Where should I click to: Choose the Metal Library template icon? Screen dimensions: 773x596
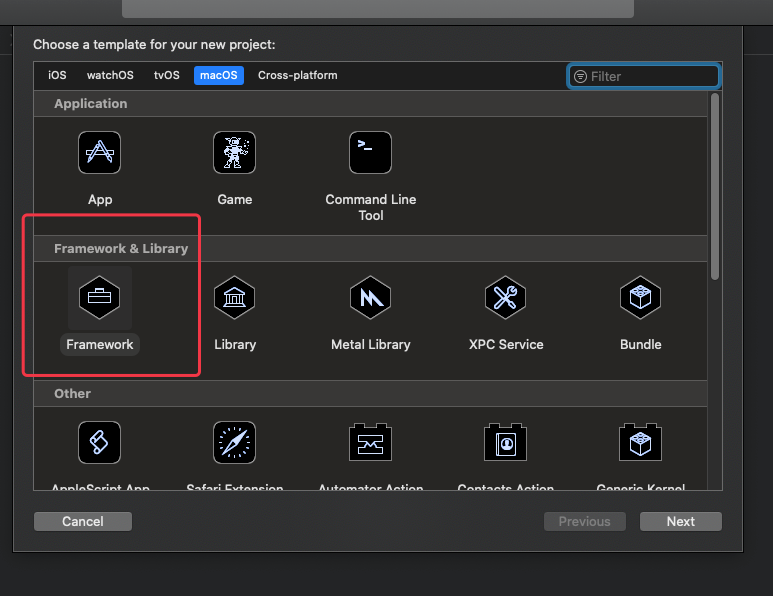pos(370,297)
